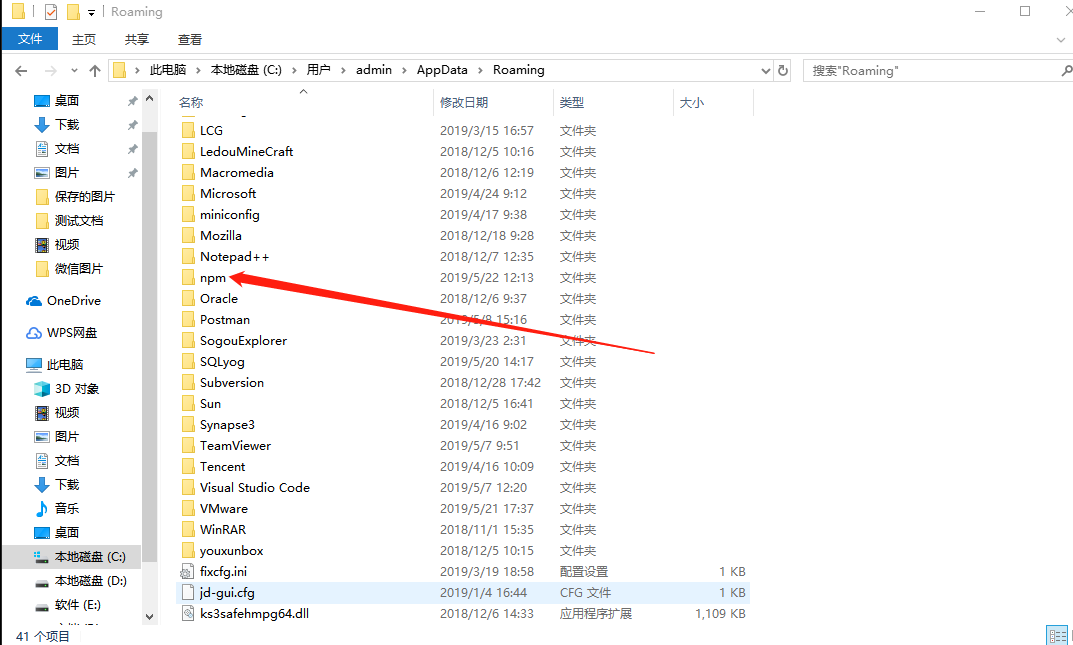This screenshot has height=645, width=1073.
Task: Switch to the 主页 ribbon tab
Action: tap(84, 40)
